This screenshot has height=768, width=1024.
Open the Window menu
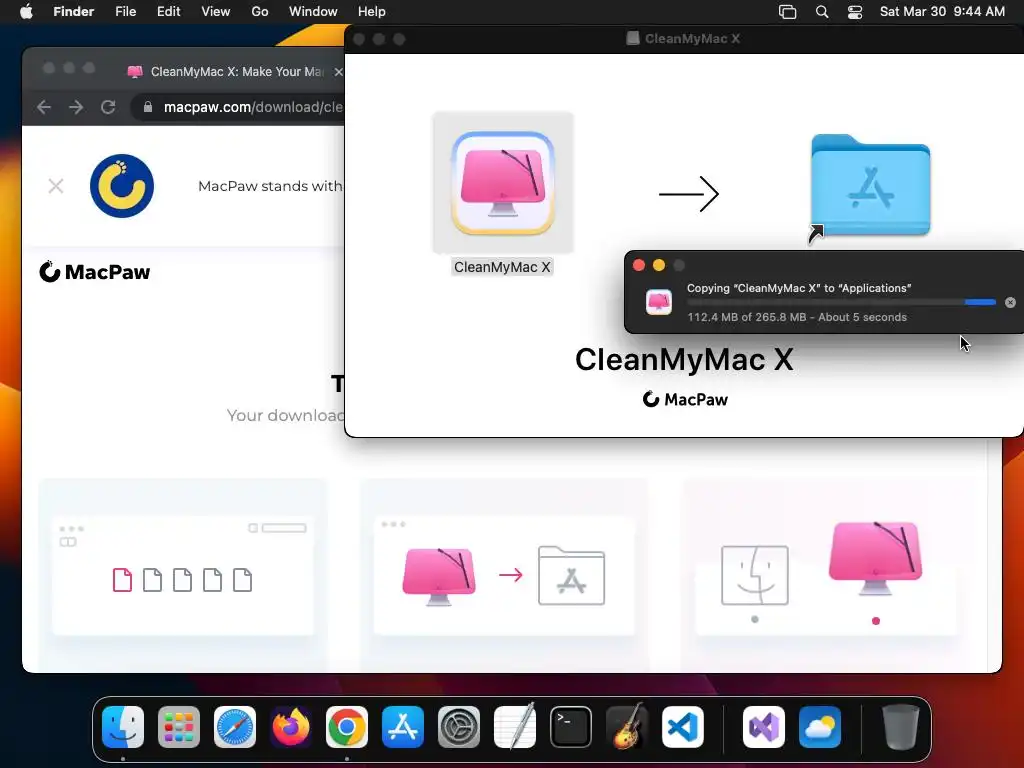coord(313,12)
